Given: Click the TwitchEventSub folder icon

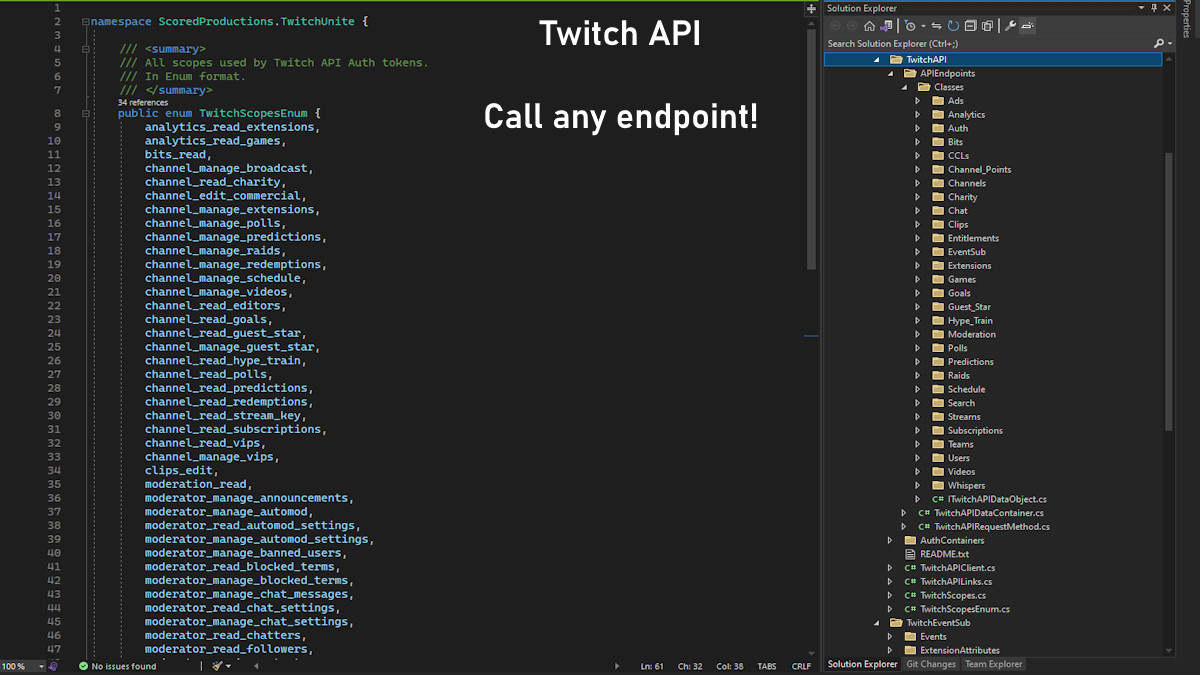Looking at the screenshot, I should coord(897,623).
